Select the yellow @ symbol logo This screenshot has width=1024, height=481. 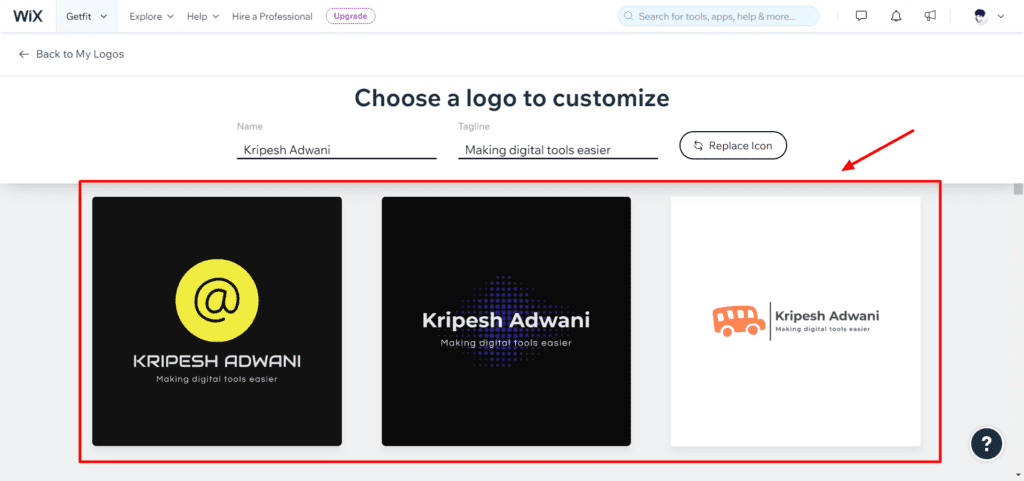tap(217, 321)
